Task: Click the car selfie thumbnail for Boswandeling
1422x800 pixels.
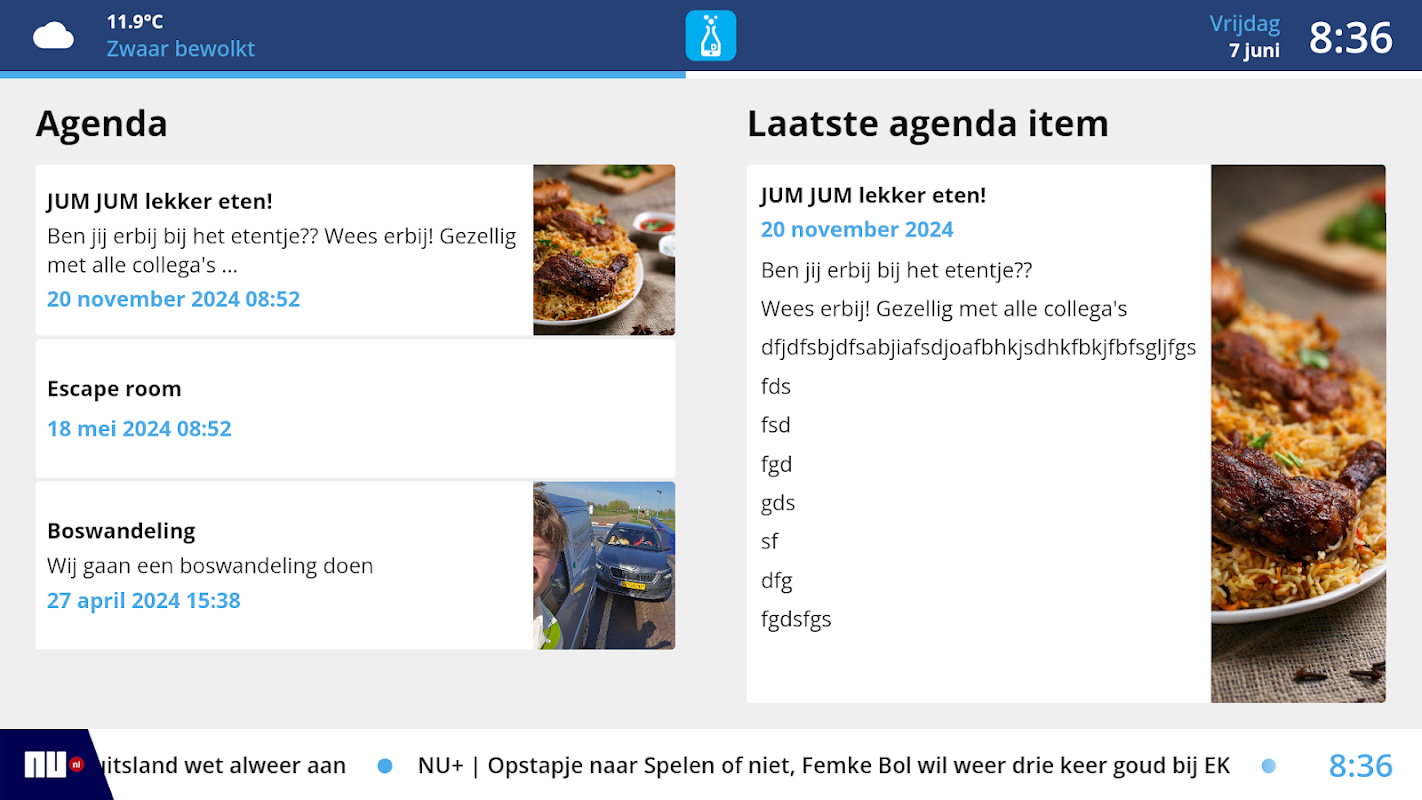Action: tap(604, 566)
